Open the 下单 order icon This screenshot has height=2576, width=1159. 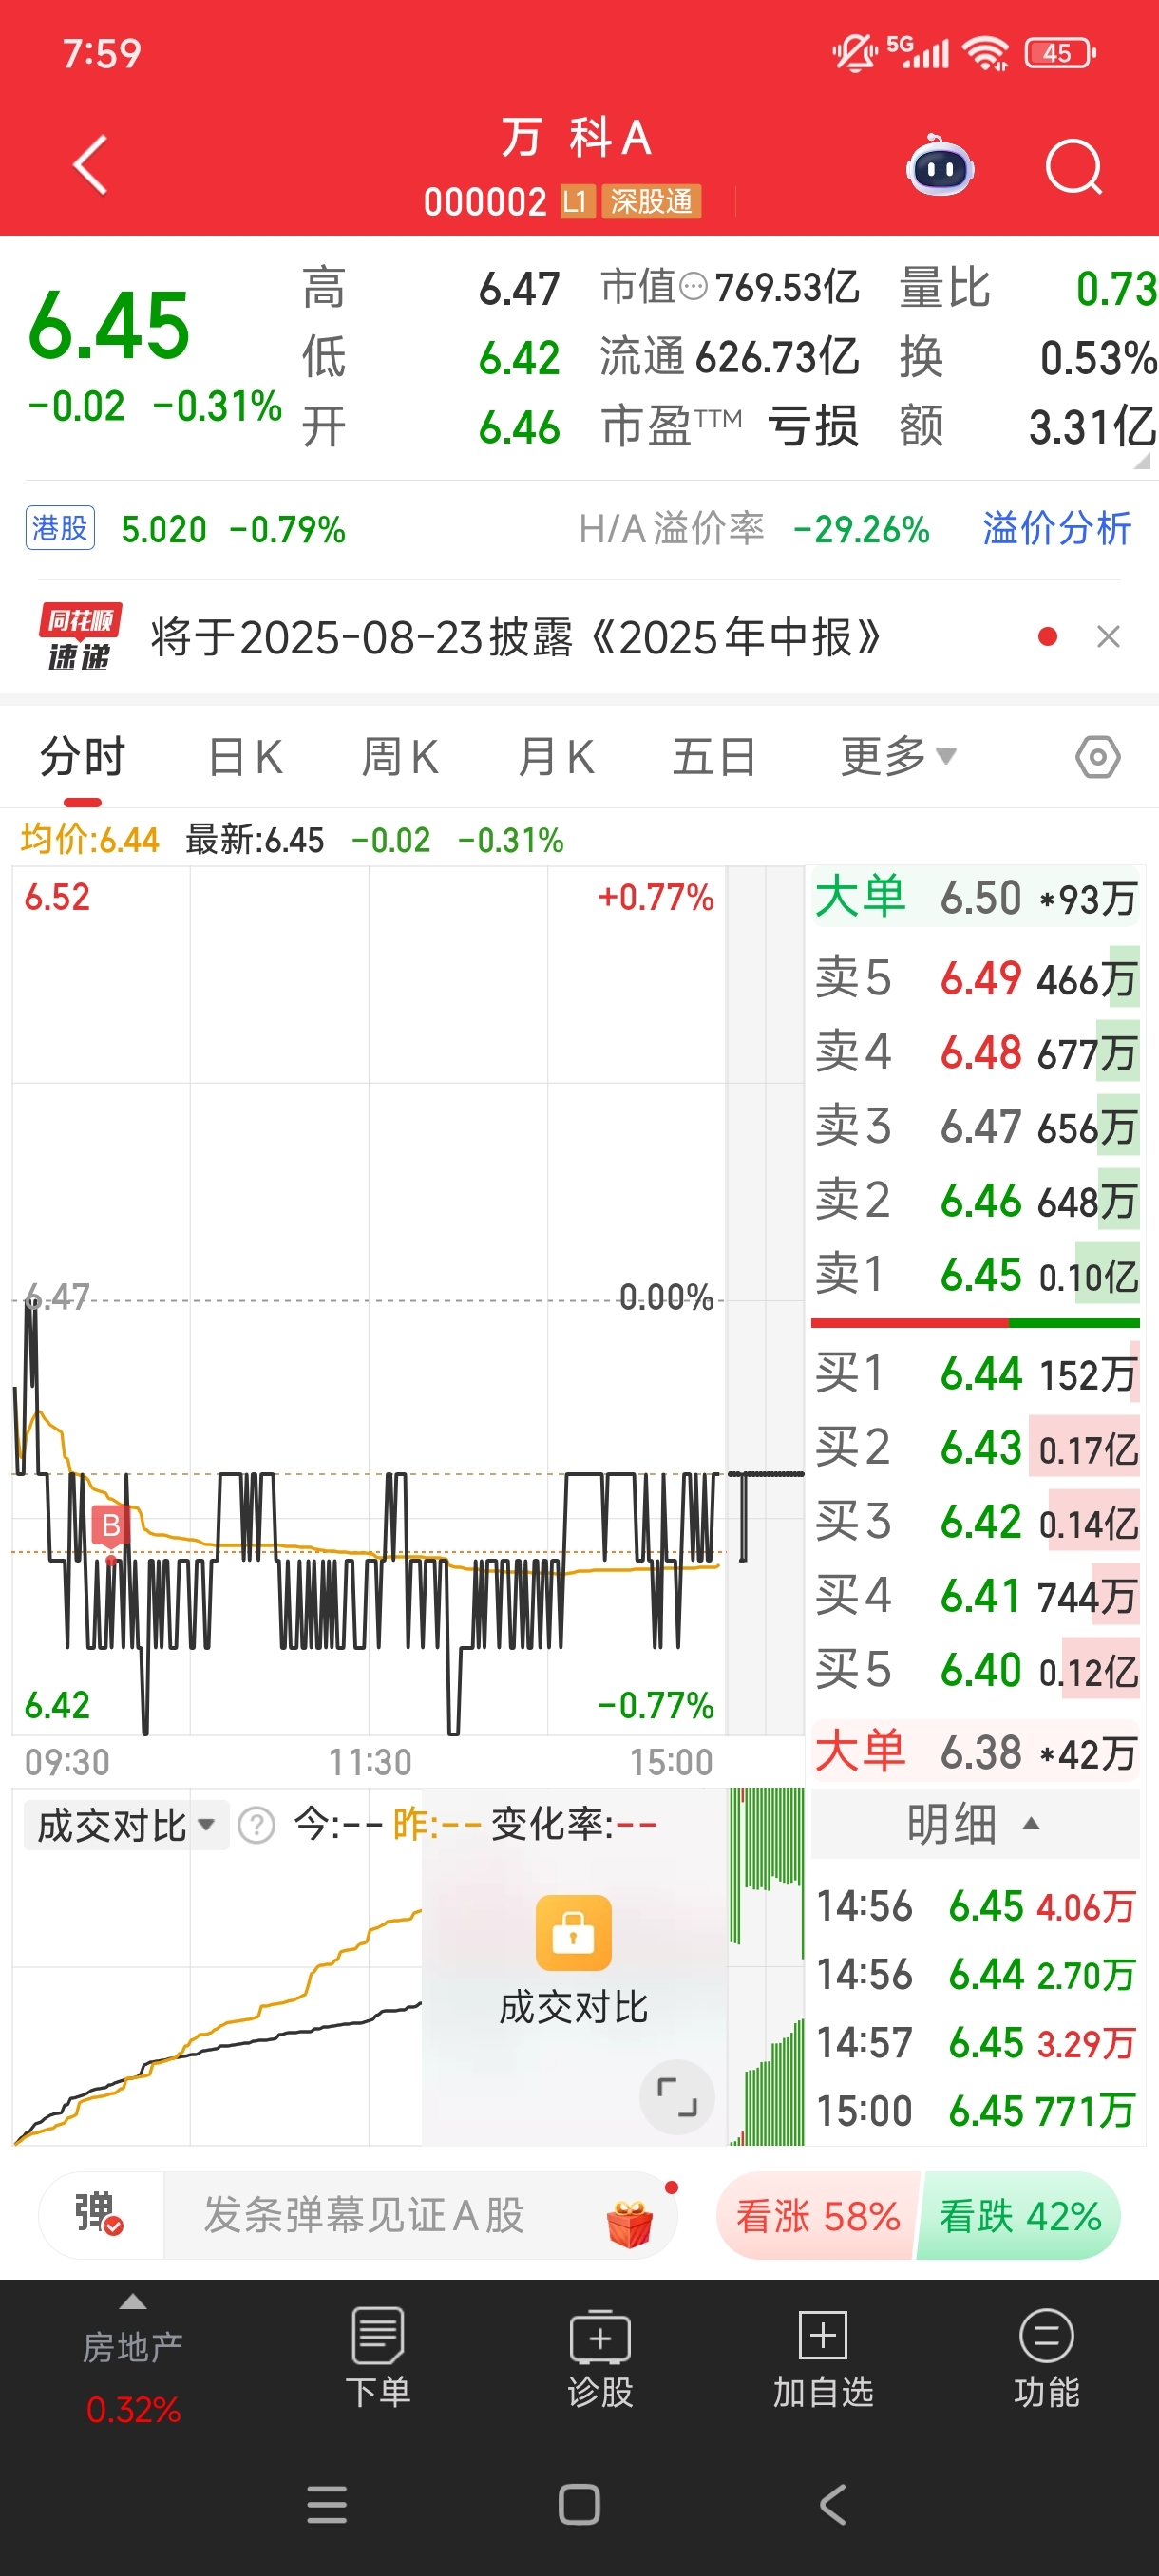coord(378,2357)
